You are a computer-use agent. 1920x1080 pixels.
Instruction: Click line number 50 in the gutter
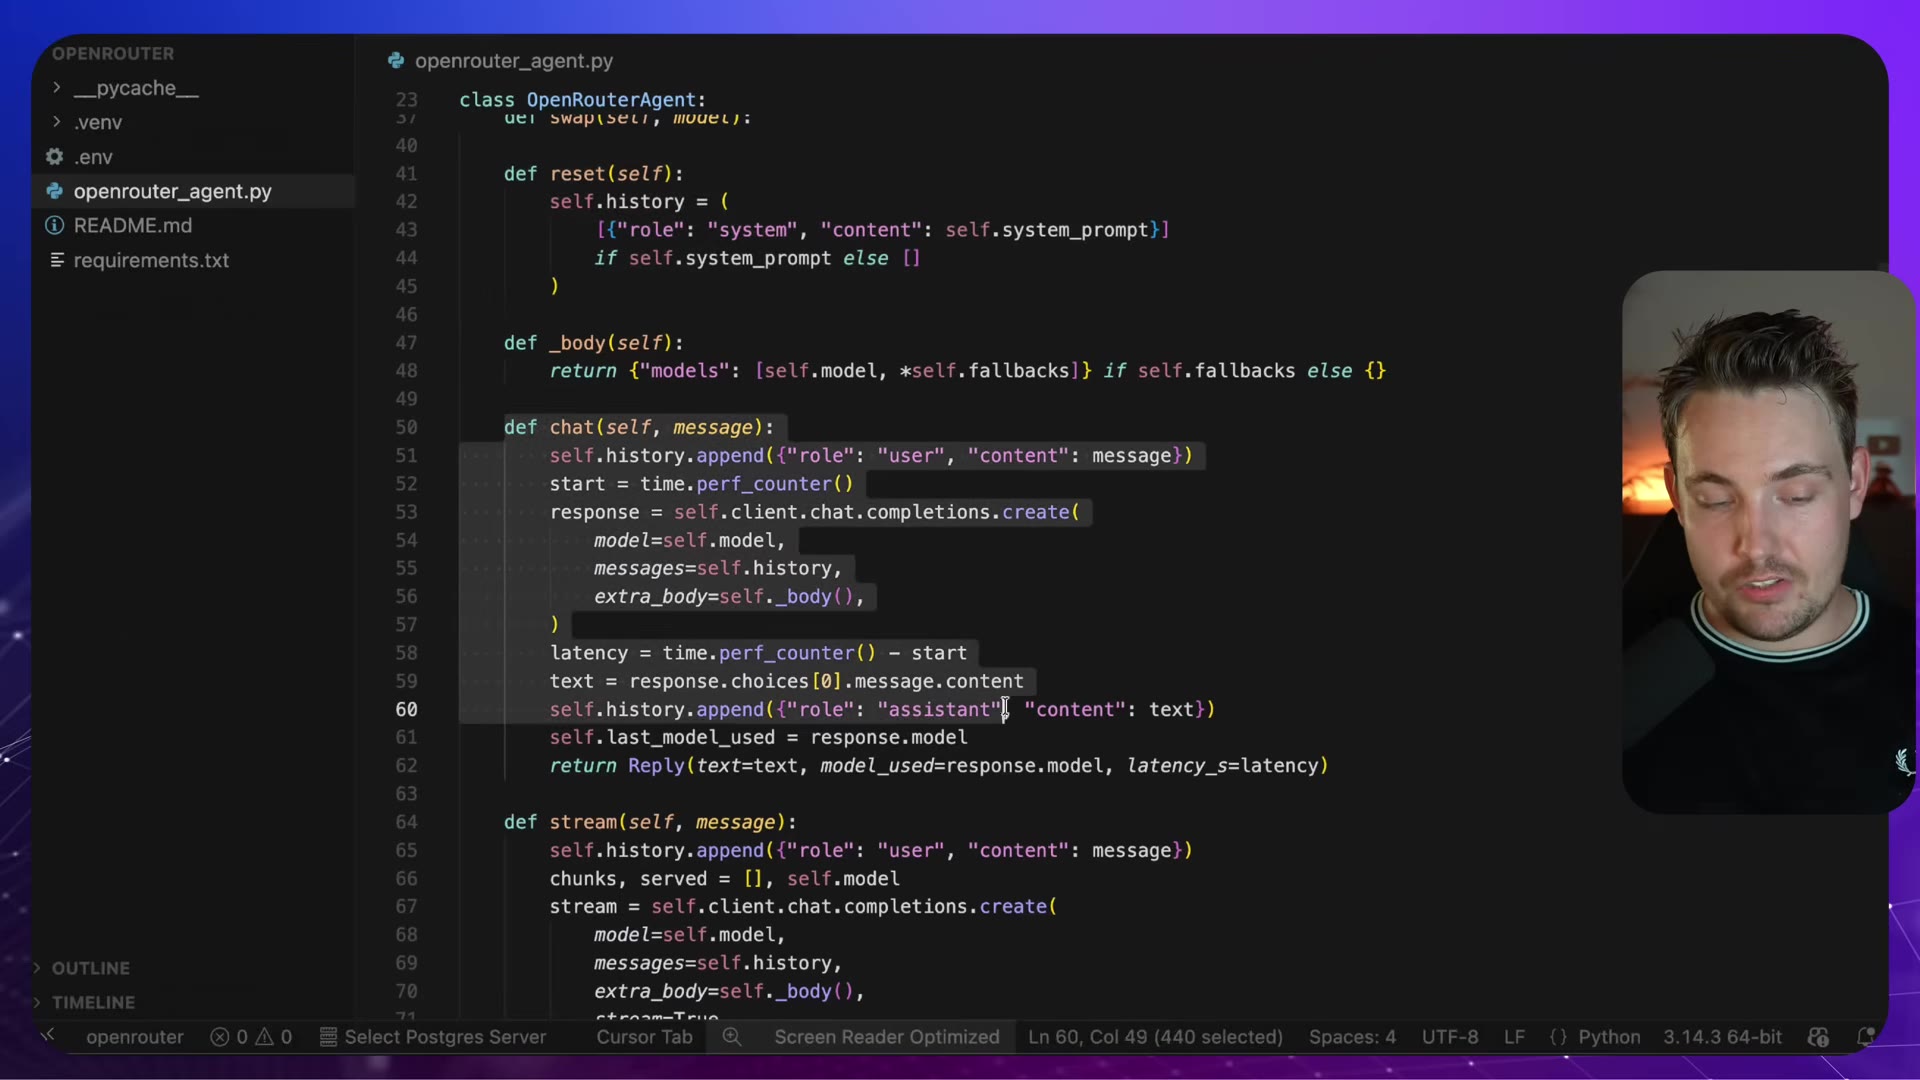pos(406,427)
